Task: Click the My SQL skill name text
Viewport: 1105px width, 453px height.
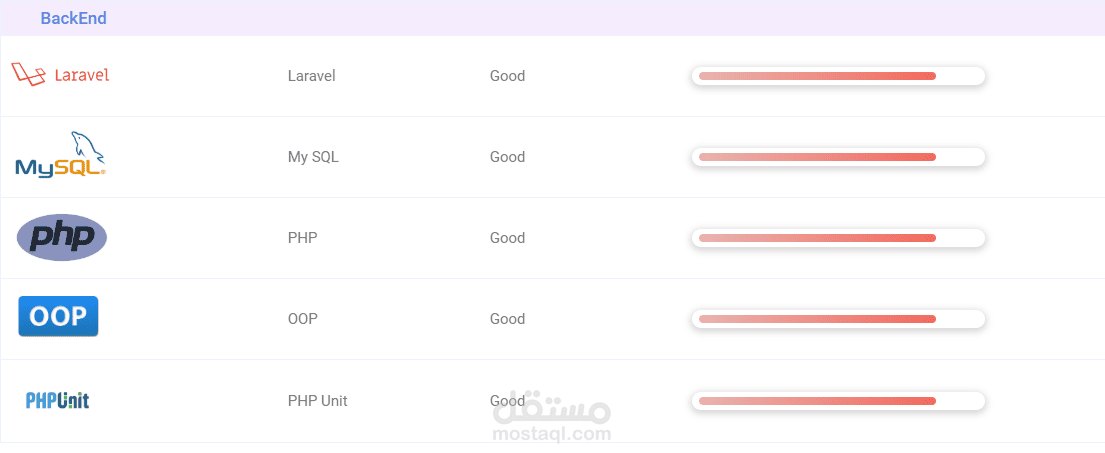Action: click(x=311, y=157)
